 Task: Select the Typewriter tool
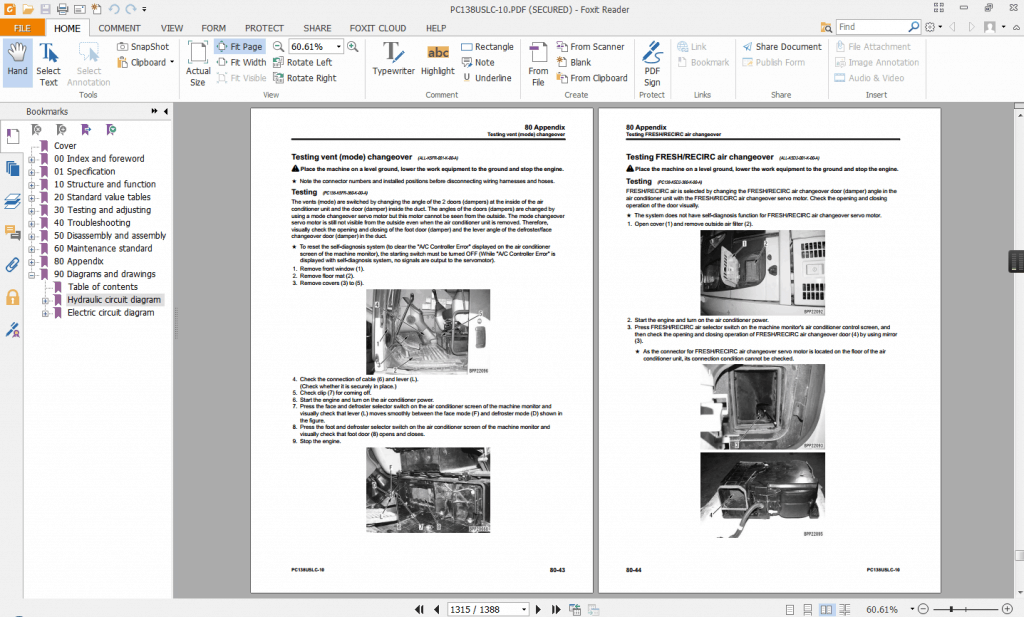pyautogui.click(x=393, y=59)
